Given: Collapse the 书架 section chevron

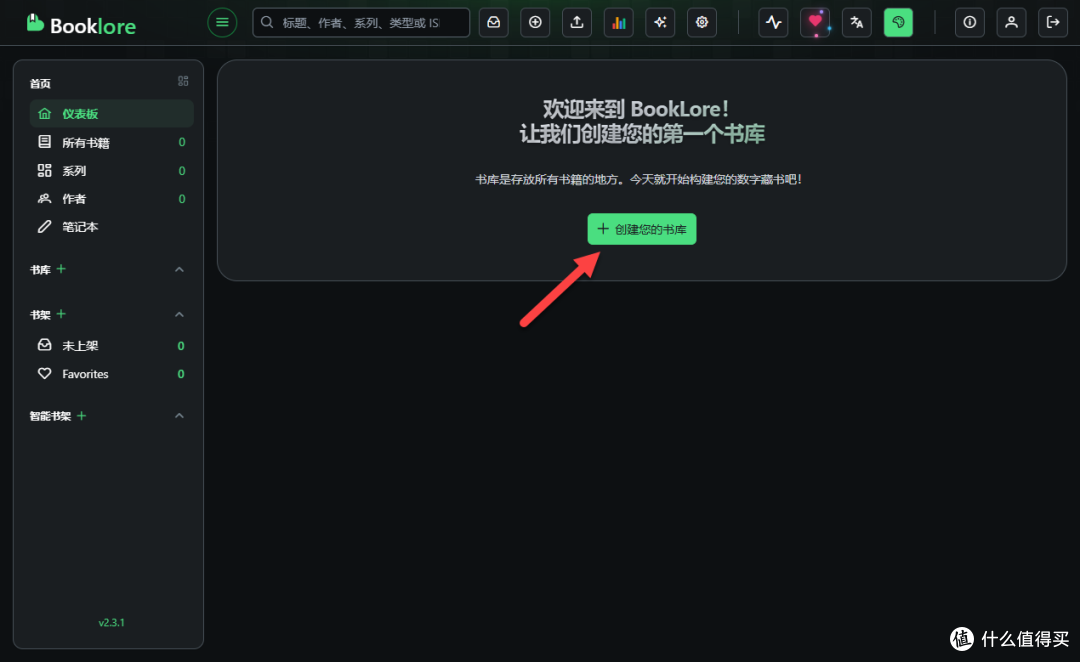Looking at the screenshot, I should (179, 315).
